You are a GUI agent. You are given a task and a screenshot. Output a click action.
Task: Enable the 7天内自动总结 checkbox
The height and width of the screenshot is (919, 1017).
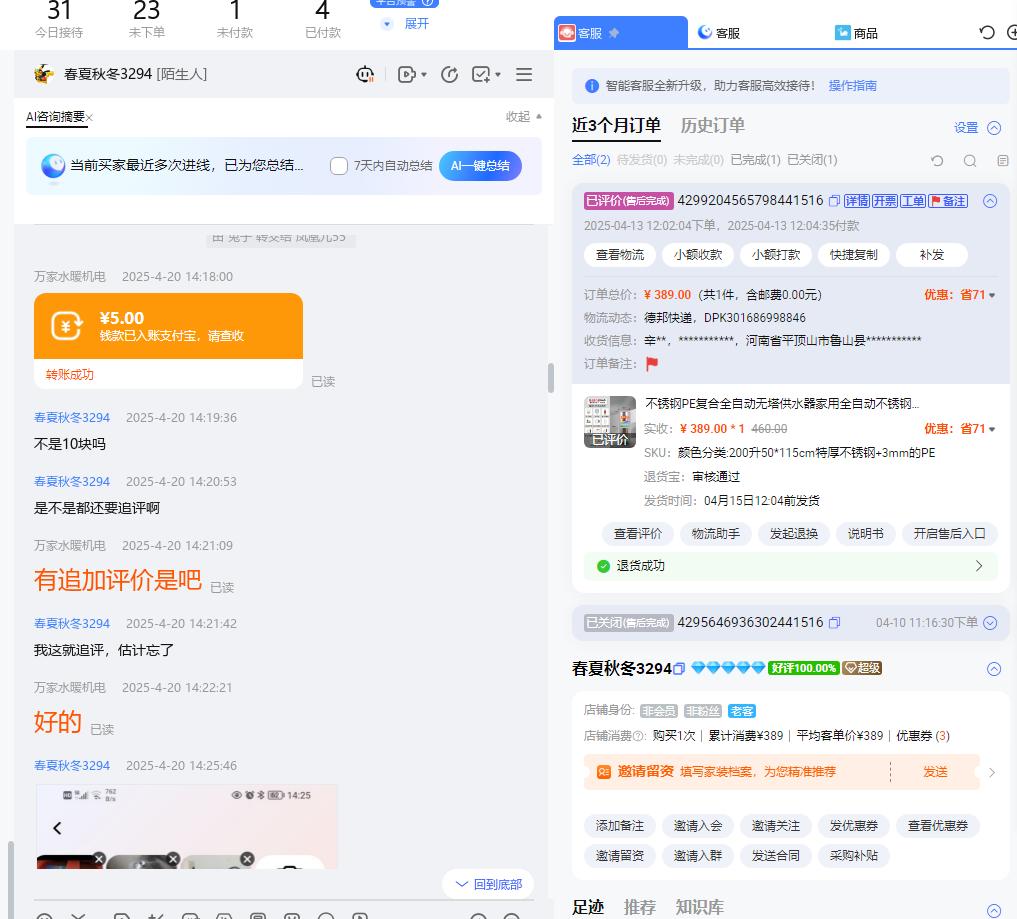tap(339, 166)
